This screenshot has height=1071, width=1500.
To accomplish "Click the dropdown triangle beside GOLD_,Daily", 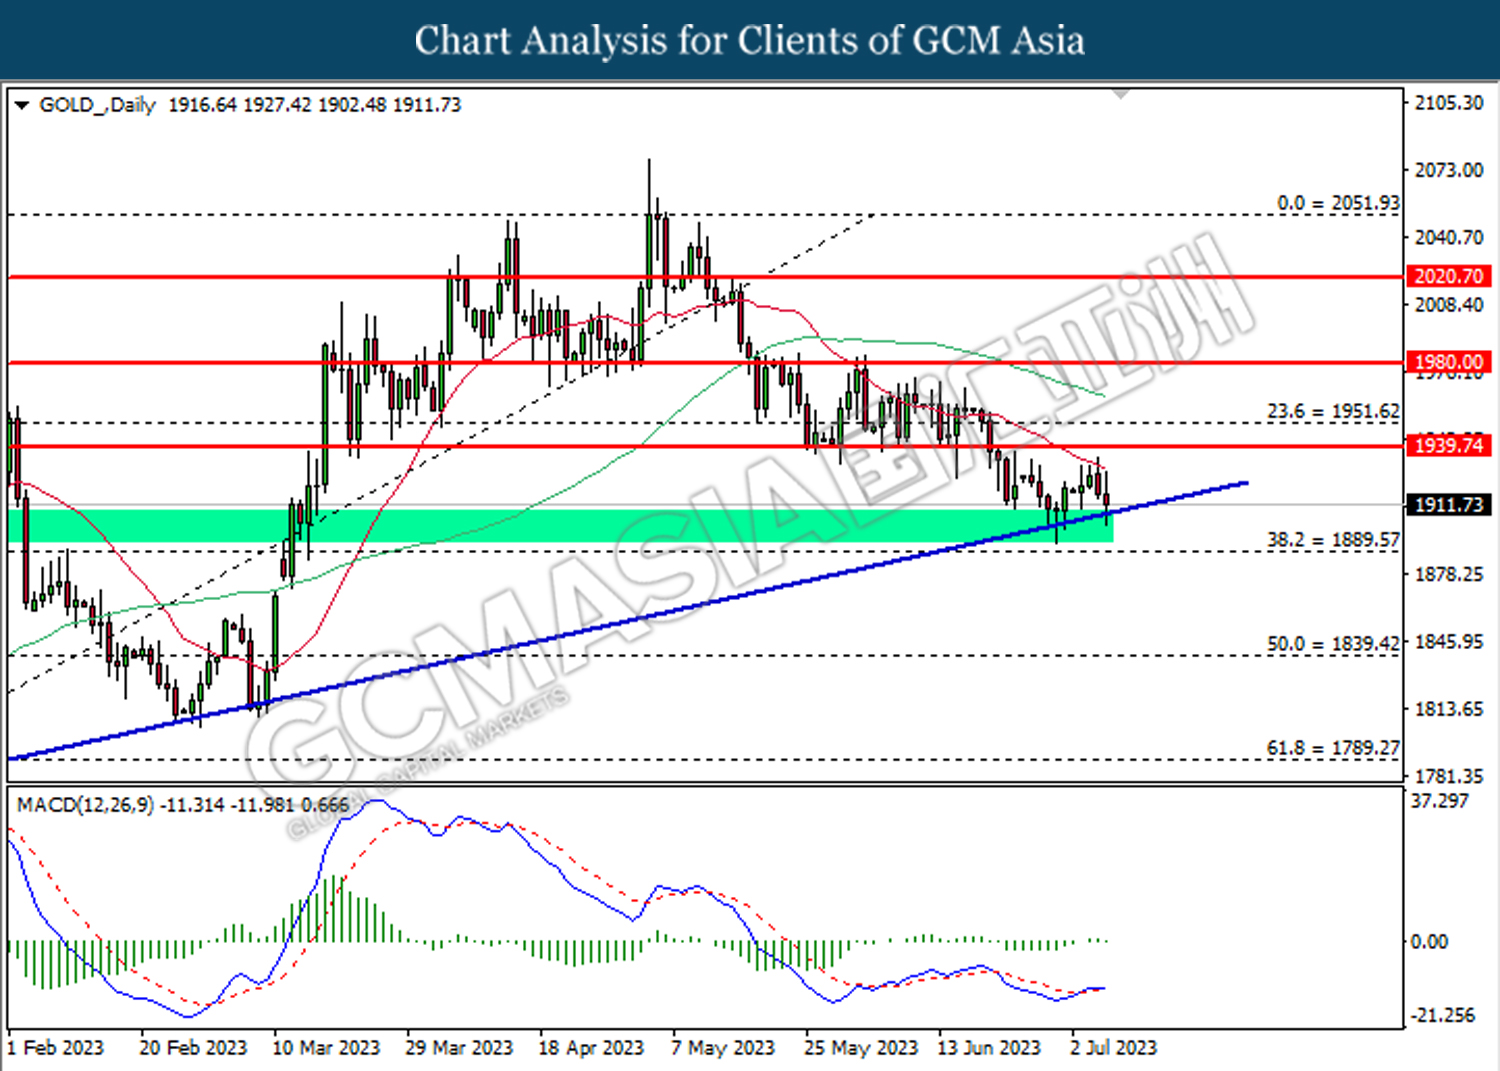I will point(22,105).
